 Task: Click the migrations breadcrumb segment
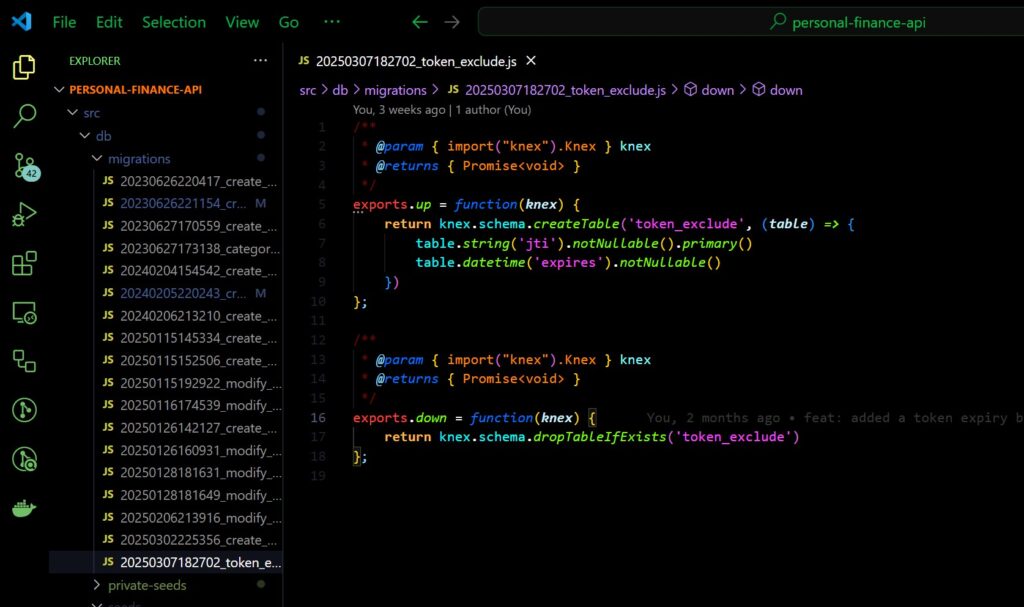click(x=395, y=90)
